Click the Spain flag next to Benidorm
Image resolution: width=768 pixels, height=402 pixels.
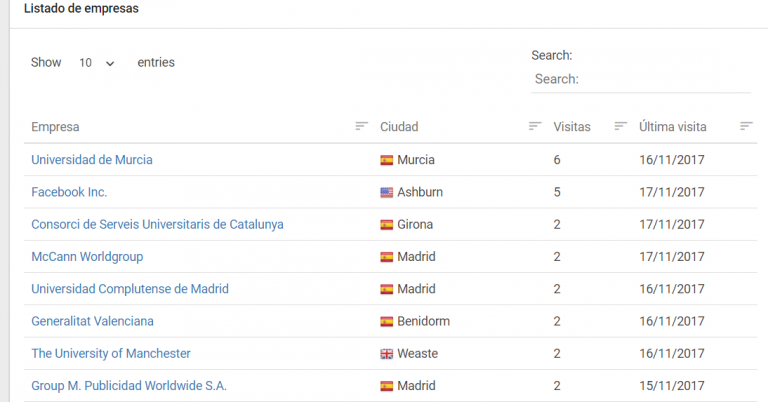click(386, 322)
